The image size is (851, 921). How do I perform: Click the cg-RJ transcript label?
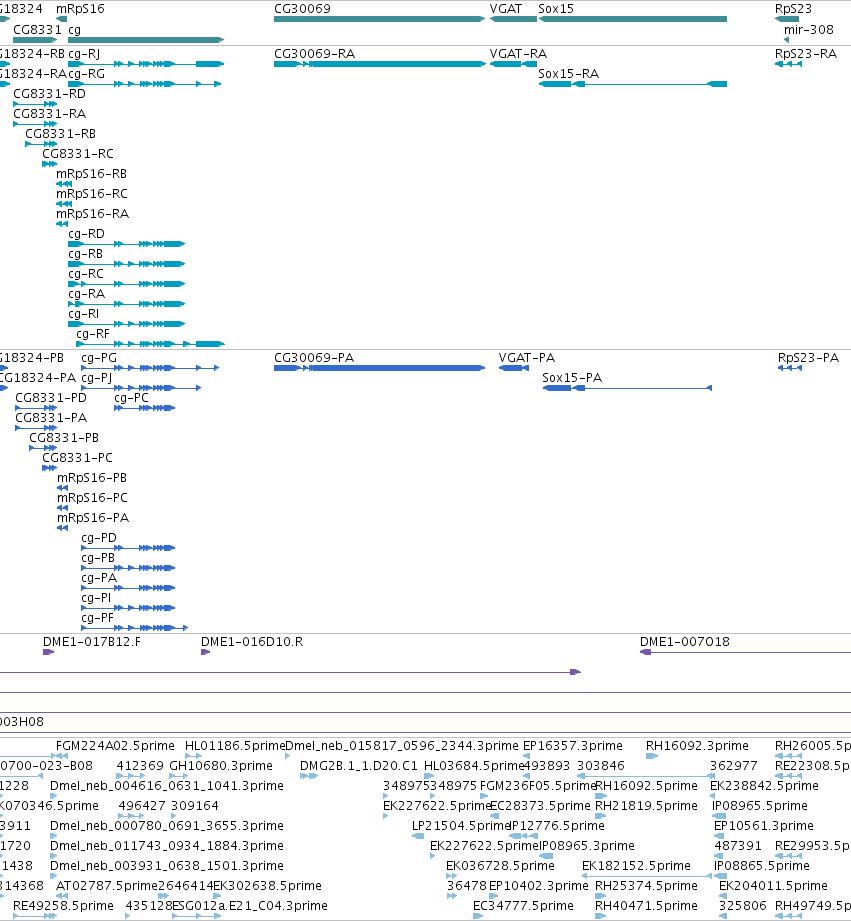[84, 54]
